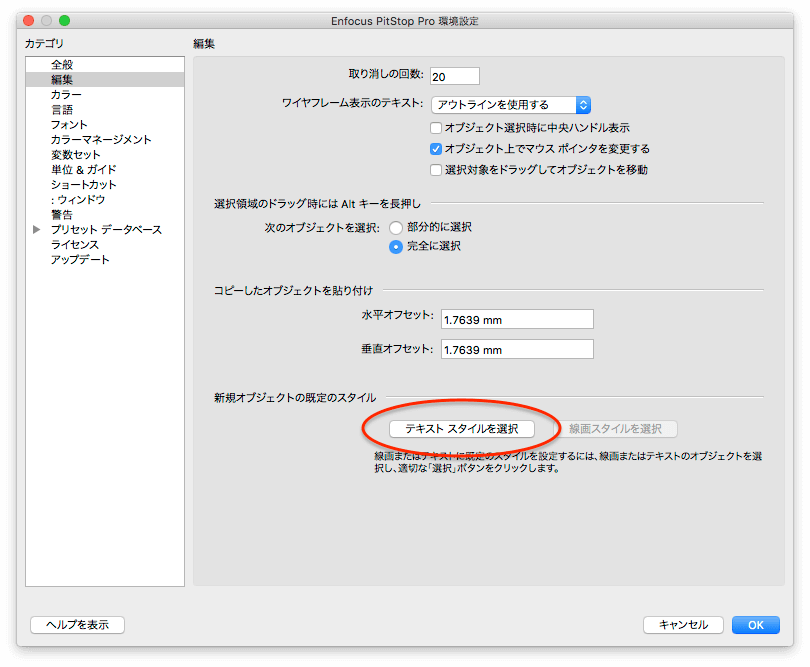Uncheck オブジェクト上でマウス ポインタを変更する

coord(436,149)
